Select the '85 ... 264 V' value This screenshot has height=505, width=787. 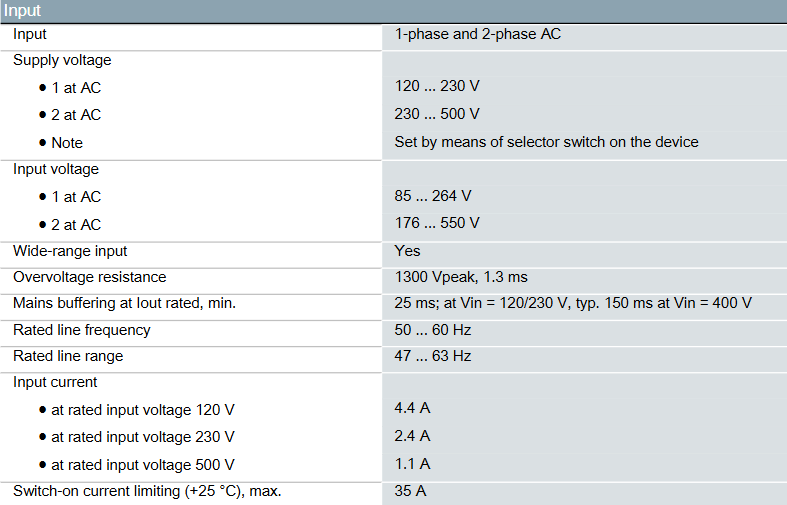tap(433, 196)
